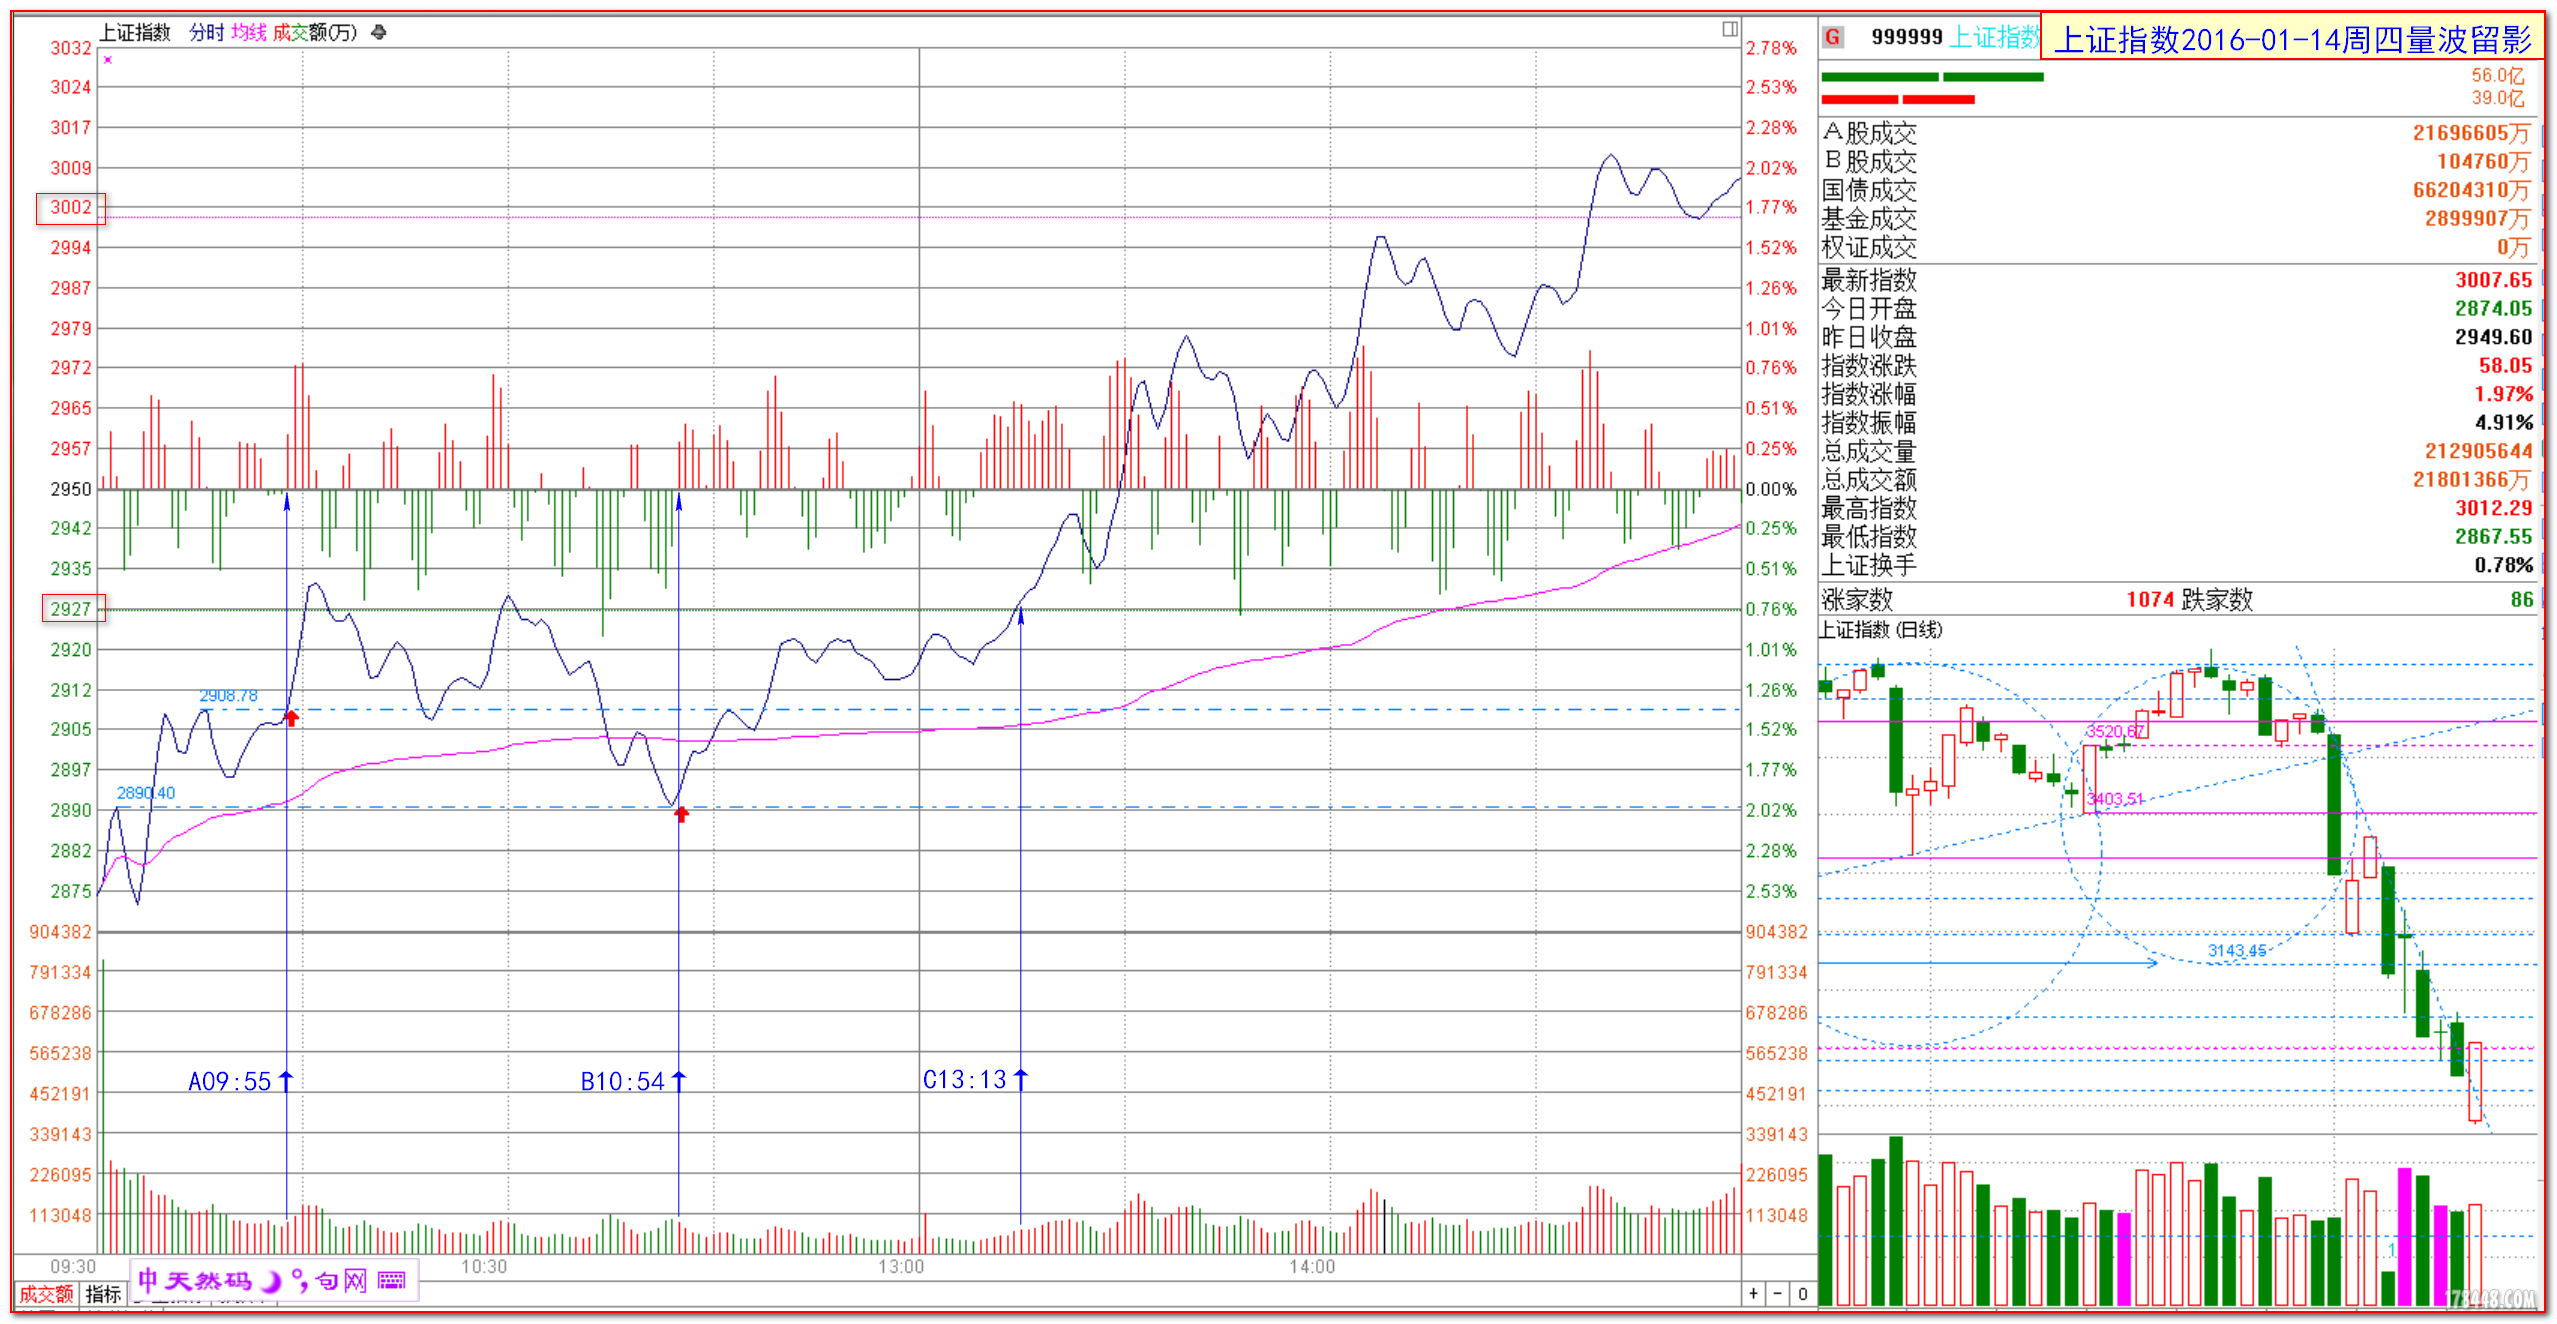The height and width of the screenshot is (1324, 2557).
Task: Click the 3143.45 label on the daily chart
Action: click(x=2237, y=950)
